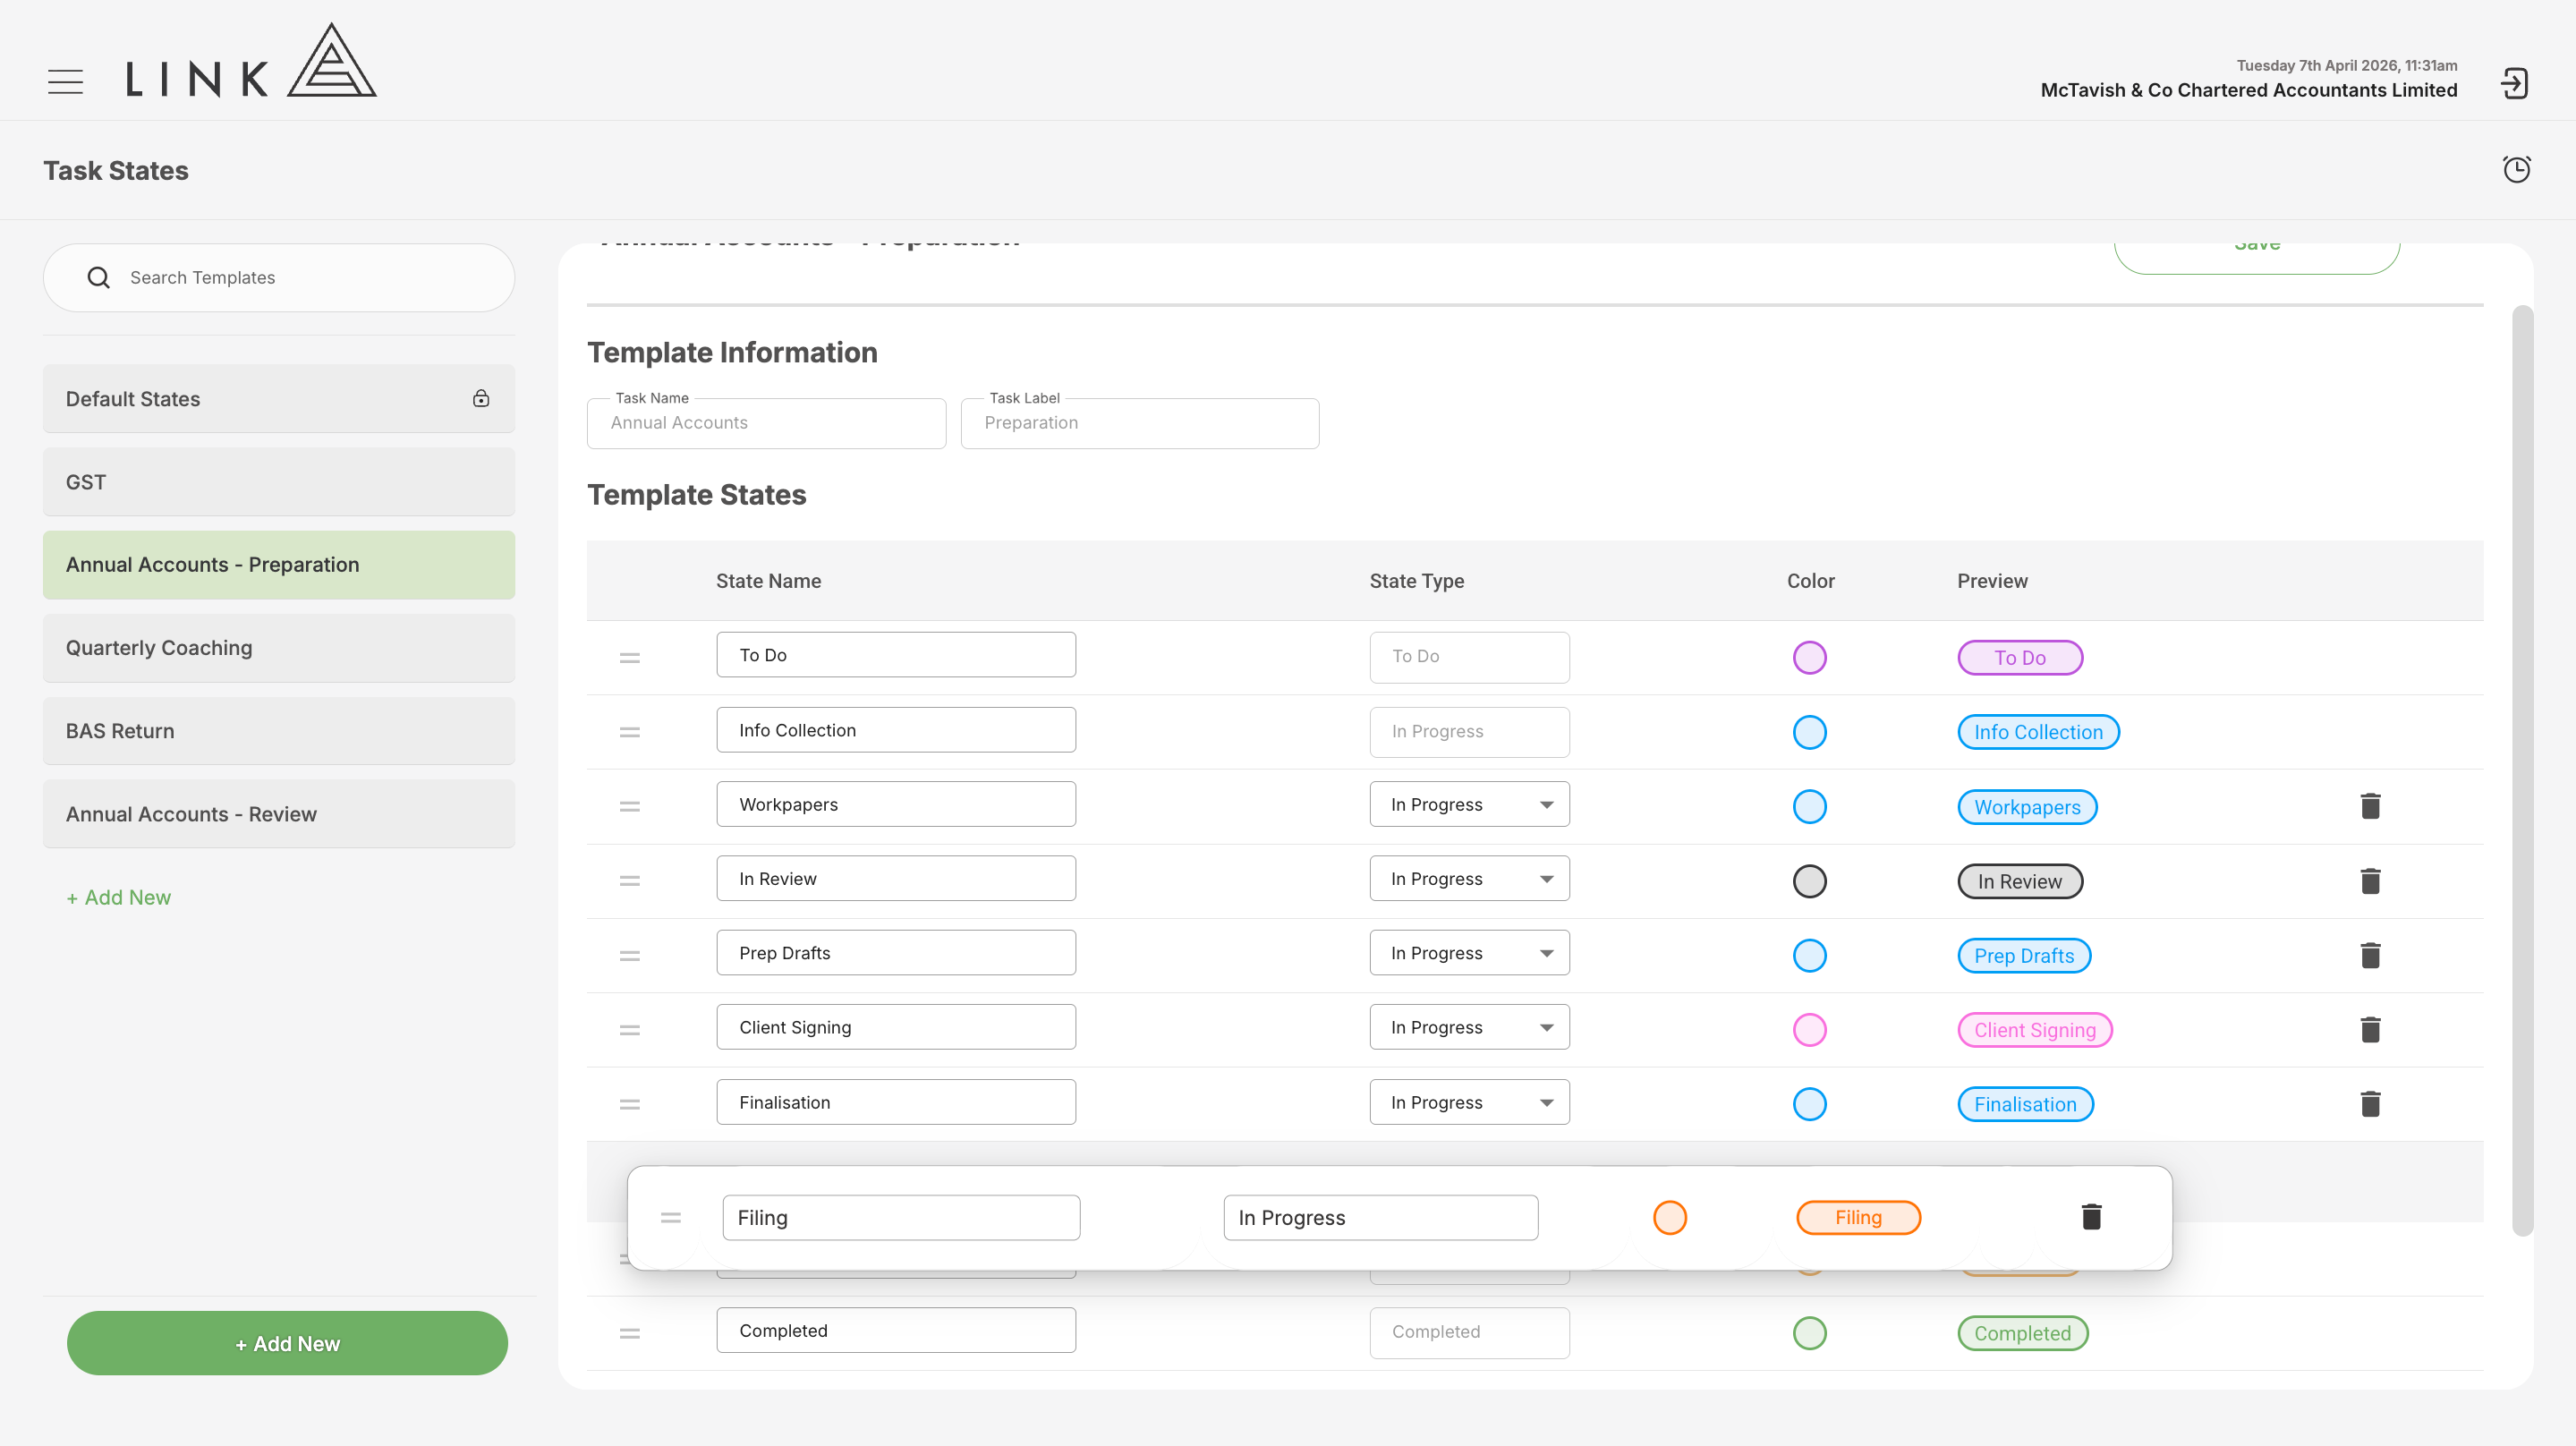Viewport: 2576px width, 1446px height.
Task: Click the small green + Add New link
Action: click(x=118, y=897)
